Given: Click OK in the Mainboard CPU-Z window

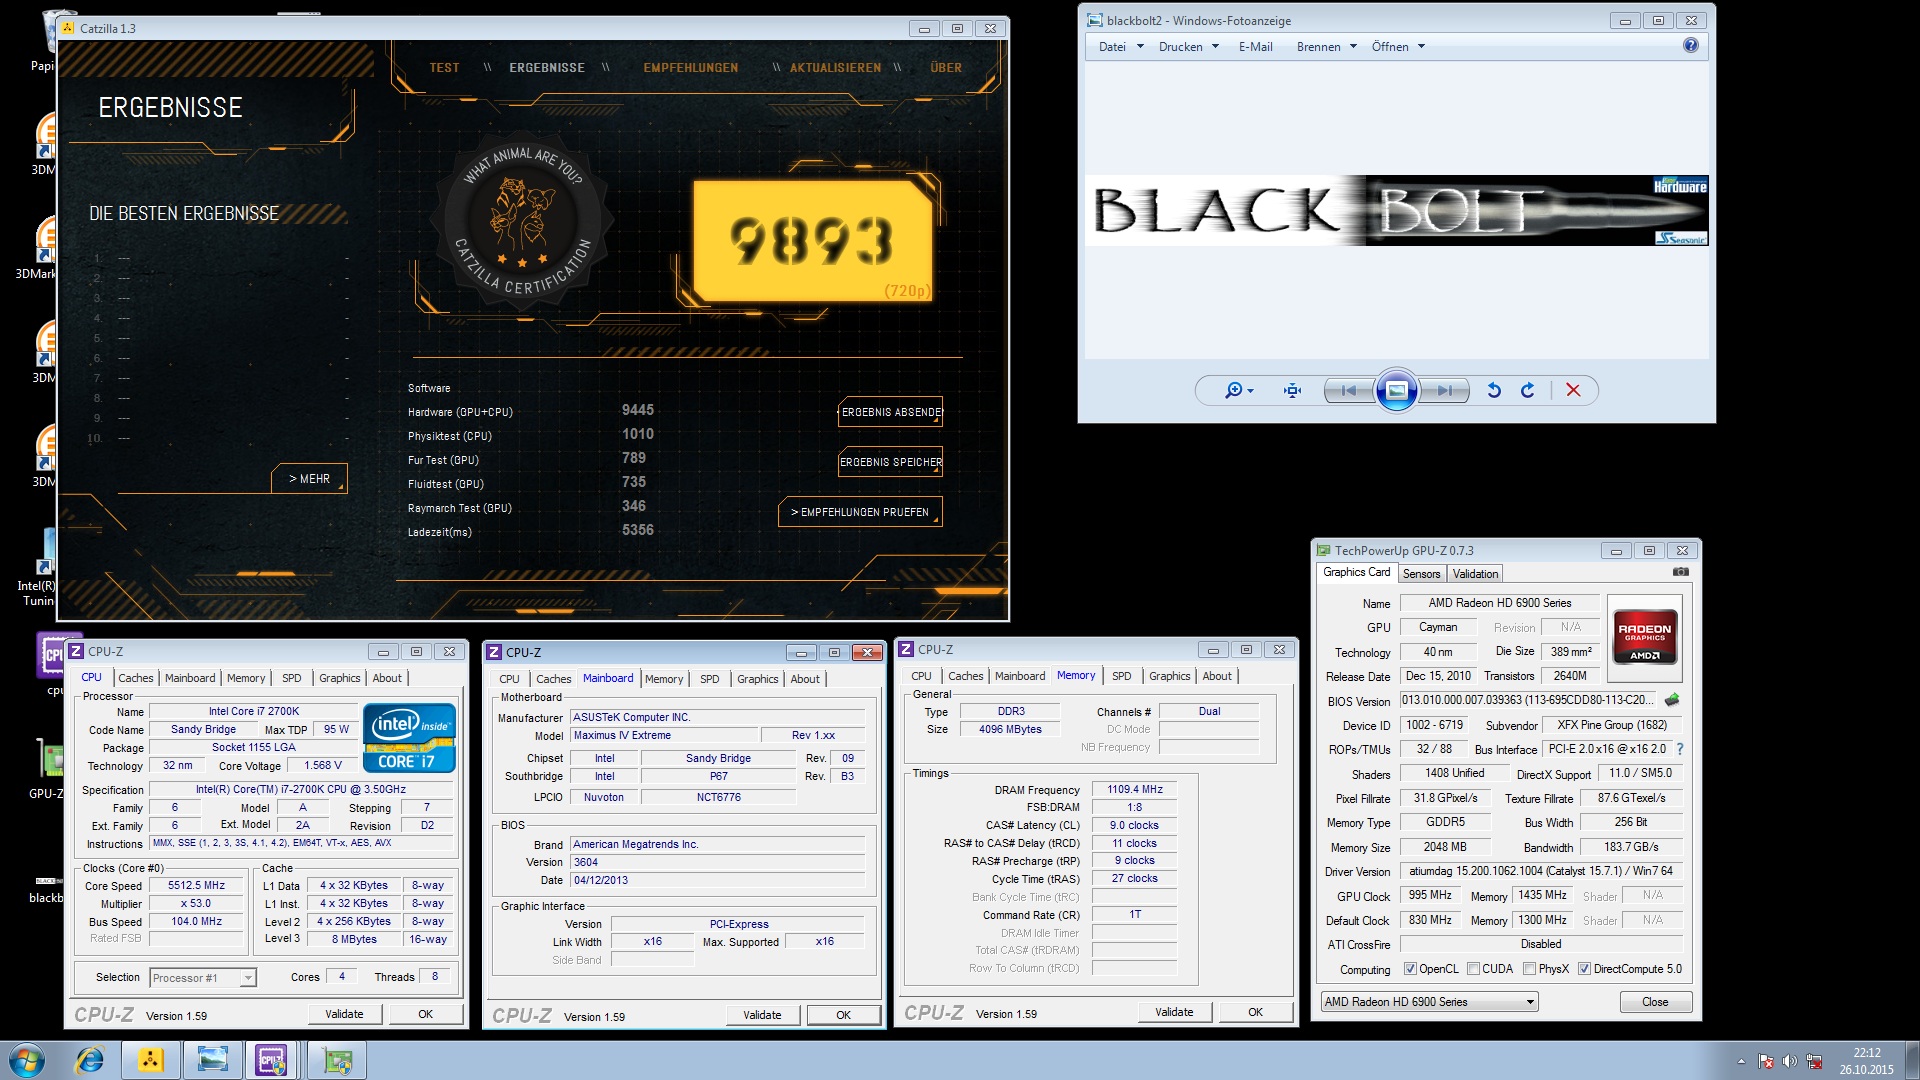Looking at the screenshot, I should [843, 1015].
